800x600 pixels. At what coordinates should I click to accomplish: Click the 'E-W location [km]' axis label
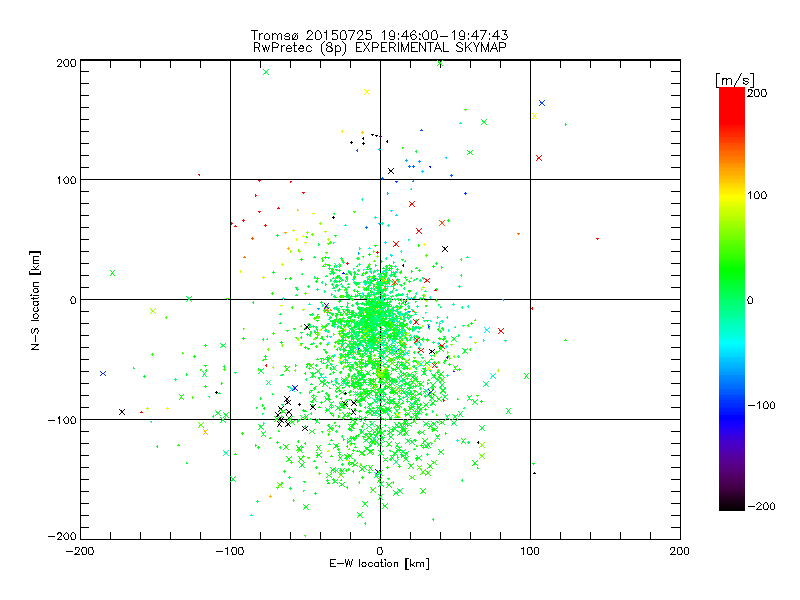point(379,564)
